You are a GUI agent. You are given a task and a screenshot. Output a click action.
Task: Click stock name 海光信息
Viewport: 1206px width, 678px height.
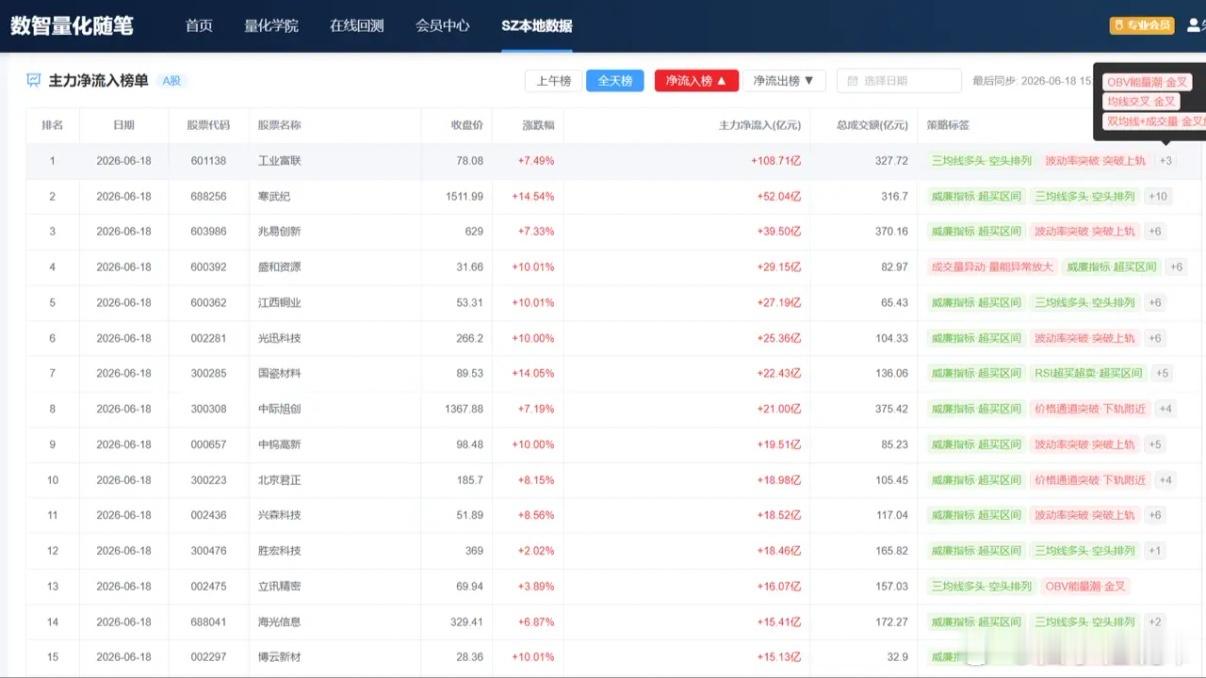click(x=279, y=622)
